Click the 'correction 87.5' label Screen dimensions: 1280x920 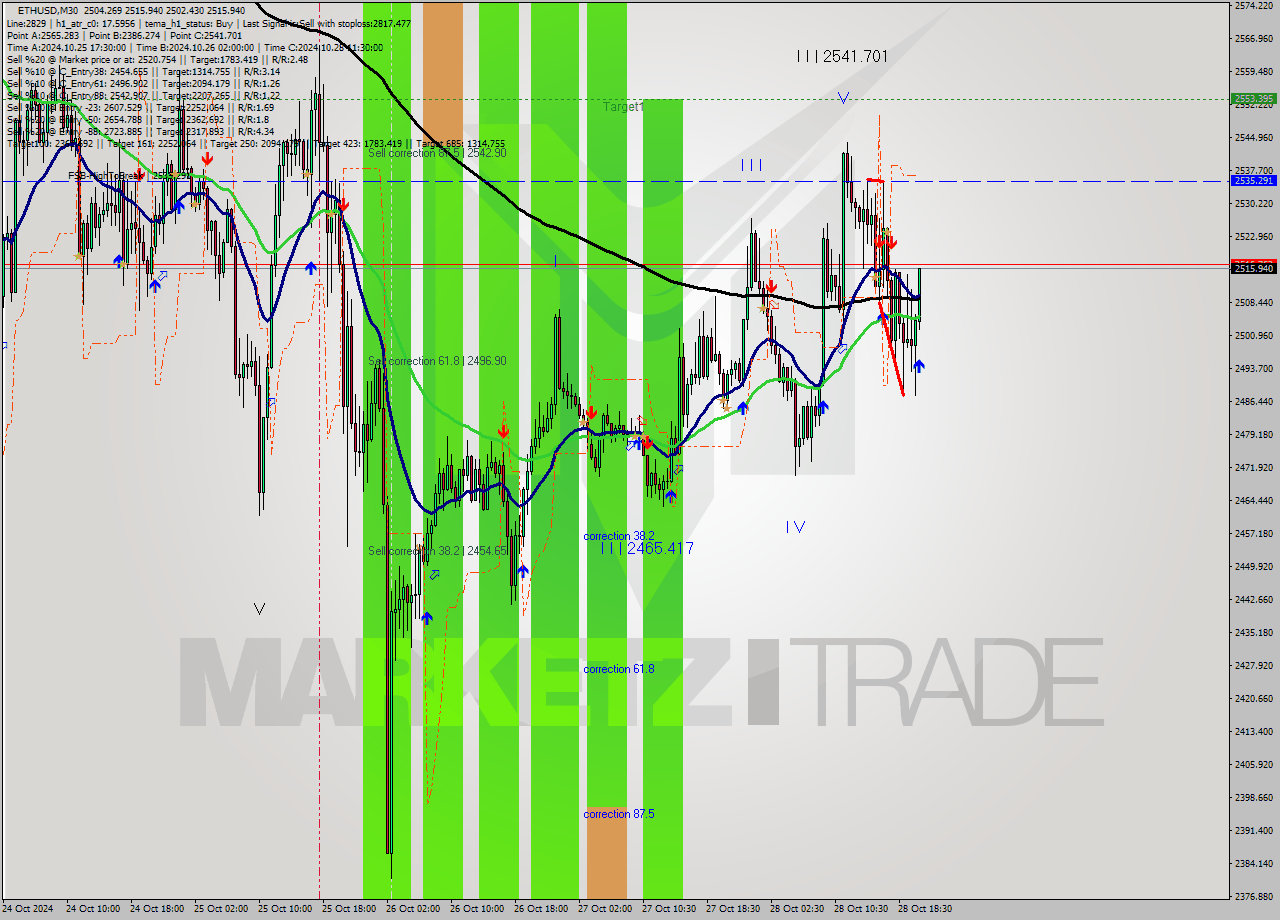click(x=619, y=814)
